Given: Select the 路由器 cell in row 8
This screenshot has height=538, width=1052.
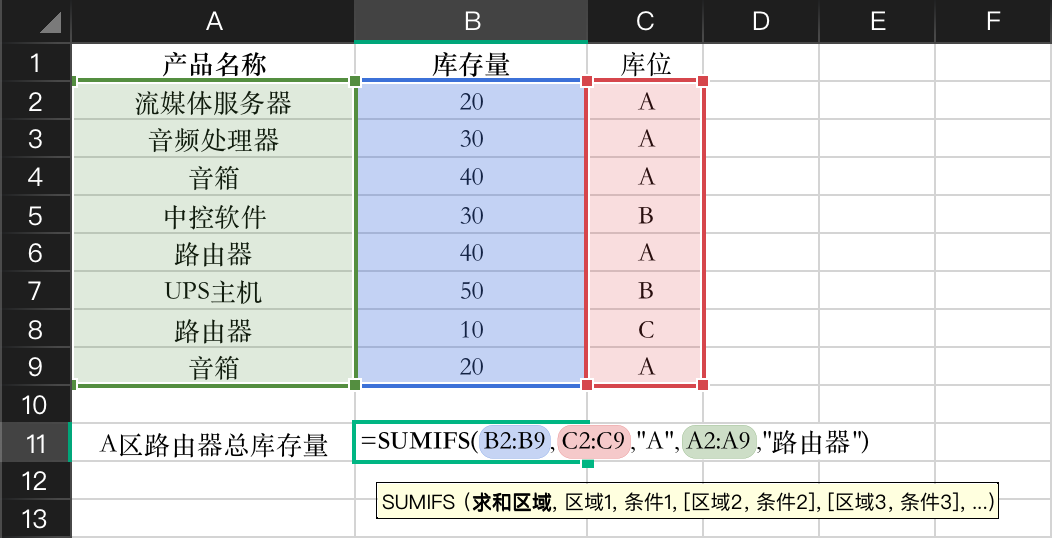Looking at the screenshot, I should point(213,329).
